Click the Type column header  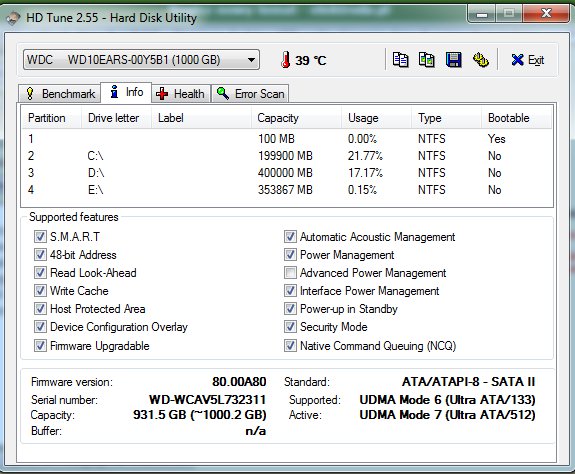[446, 118]
